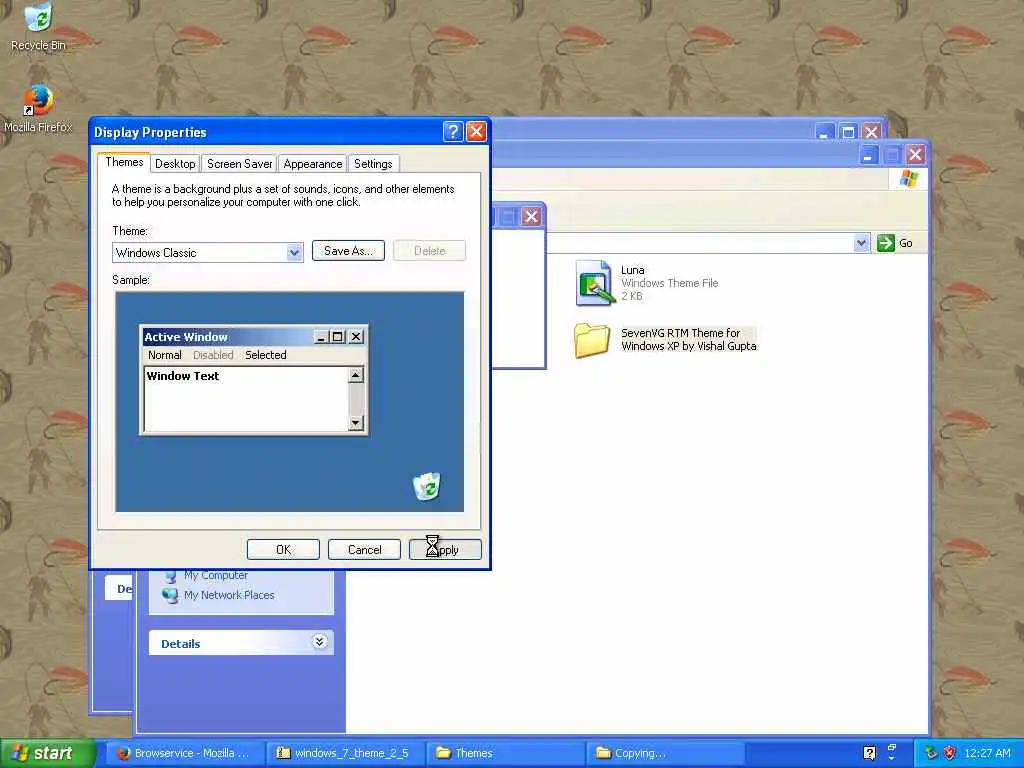Open the Recycle Bin desktop icon
The image size is (1024, 768).
pos(38,27)
